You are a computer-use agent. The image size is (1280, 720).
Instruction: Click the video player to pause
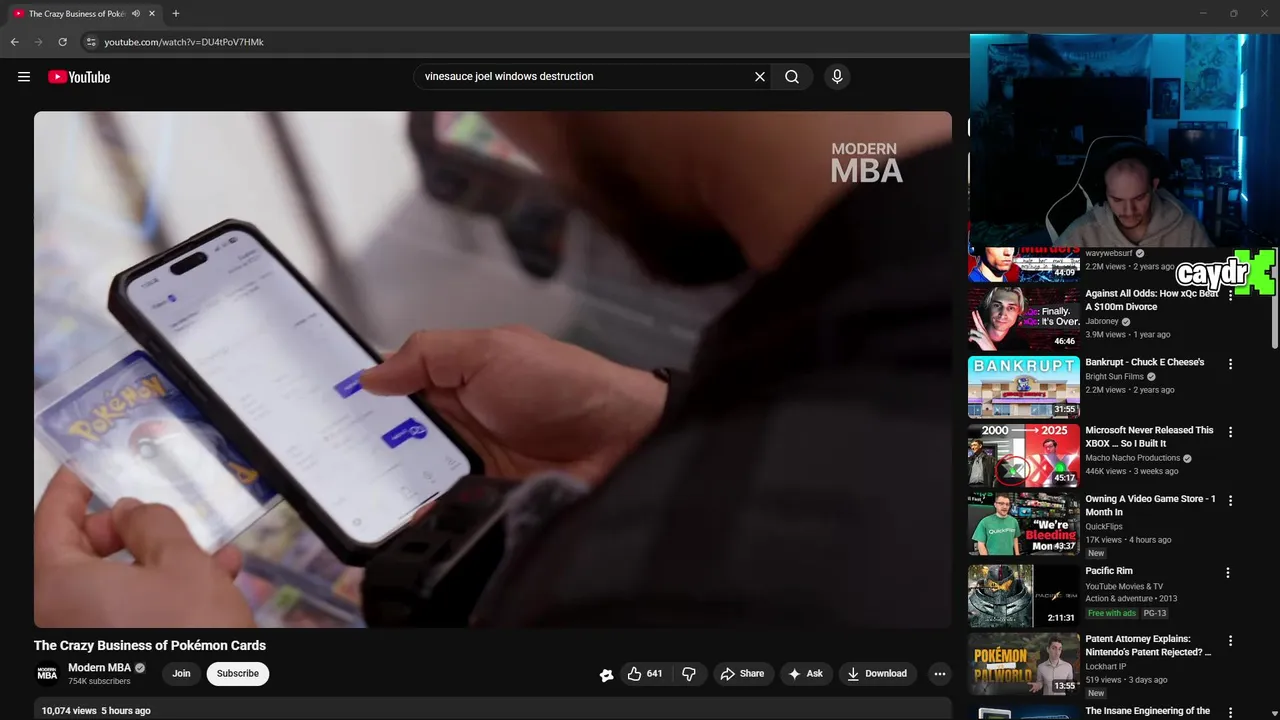(493, 369)
